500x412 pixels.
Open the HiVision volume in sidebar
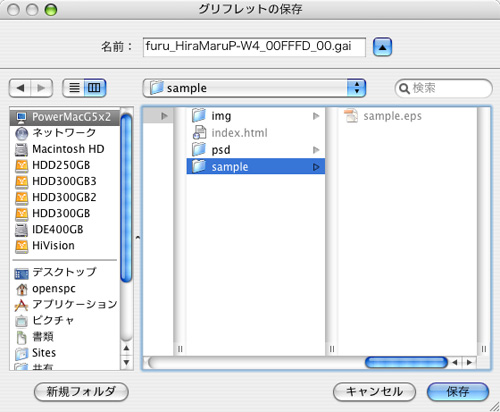pyautogui.click(x=65, y=246)
